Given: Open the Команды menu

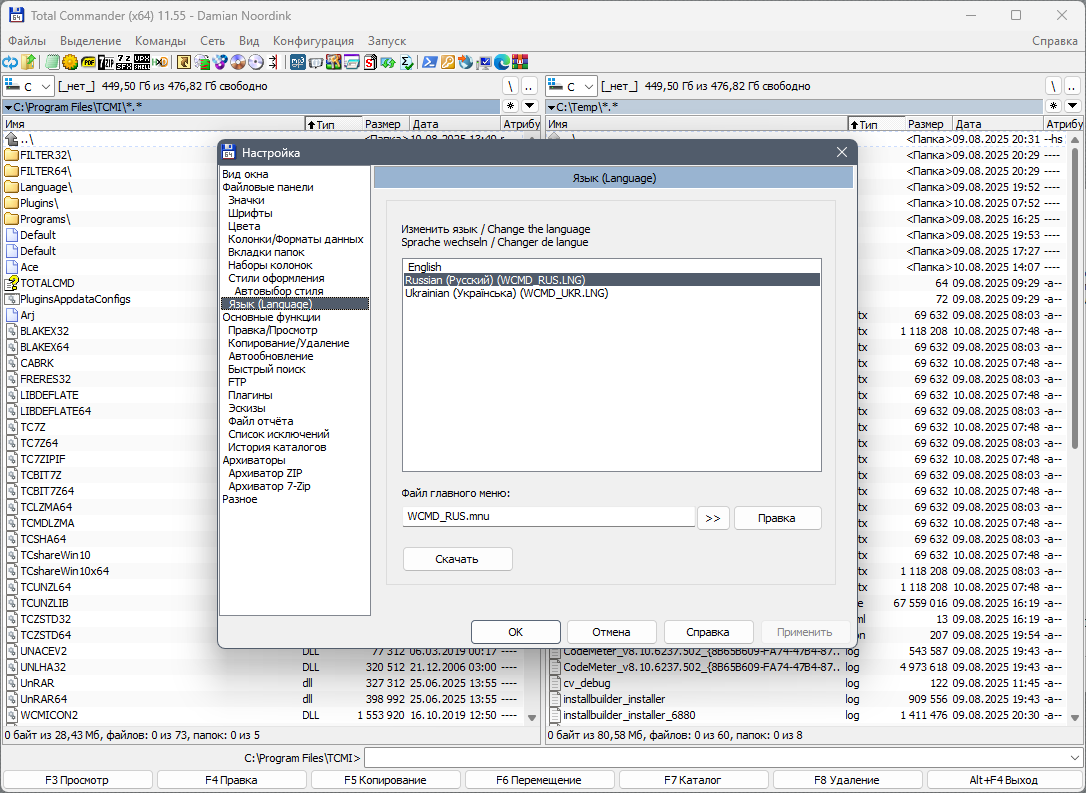Looking at the screenshot, I should (x=161, y=41).
